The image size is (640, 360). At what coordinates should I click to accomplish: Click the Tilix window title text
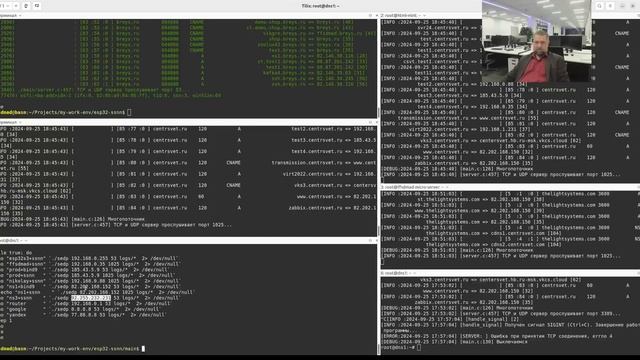320,6
